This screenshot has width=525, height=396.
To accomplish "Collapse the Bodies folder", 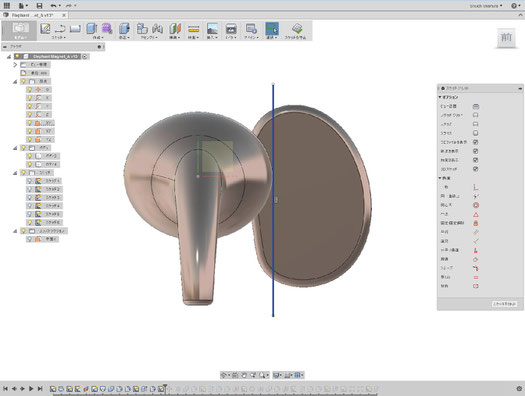I will pos(15,148).
